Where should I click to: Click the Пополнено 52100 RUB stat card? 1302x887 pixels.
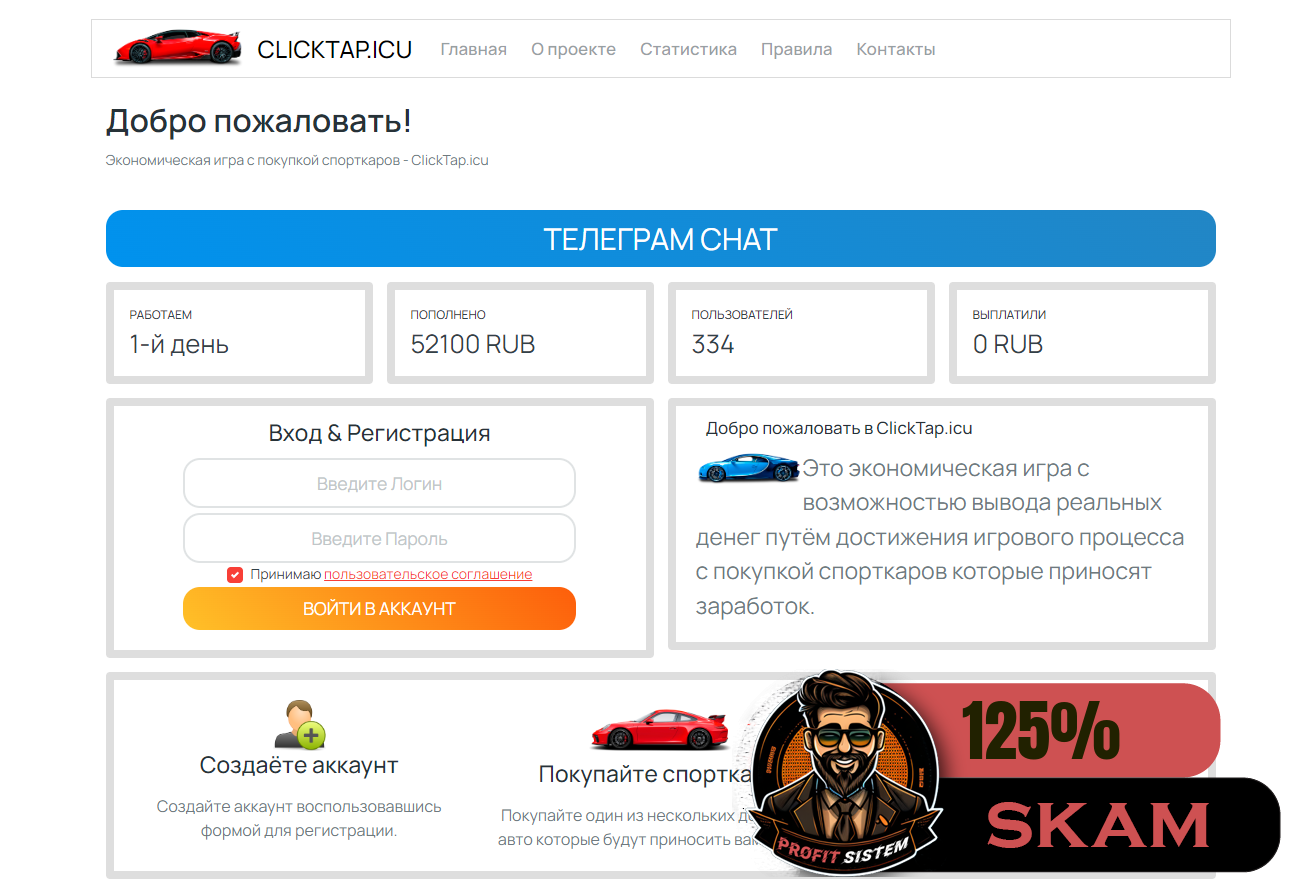click(520, 333)
